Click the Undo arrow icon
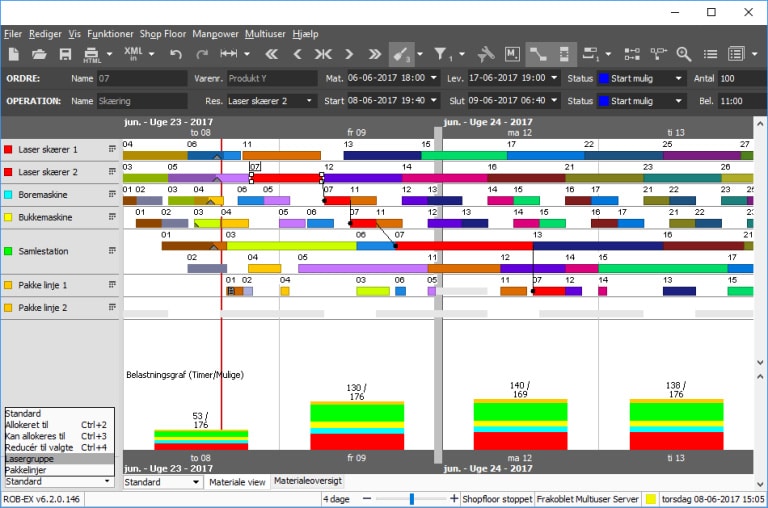 176,54
